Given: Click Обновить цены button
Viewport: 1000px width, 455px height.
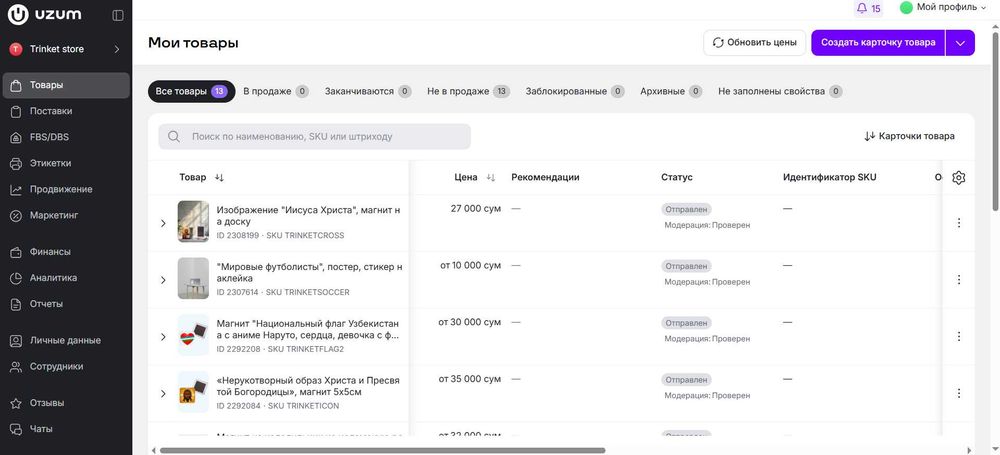Looking at the screenshot, I should (754, 42).
